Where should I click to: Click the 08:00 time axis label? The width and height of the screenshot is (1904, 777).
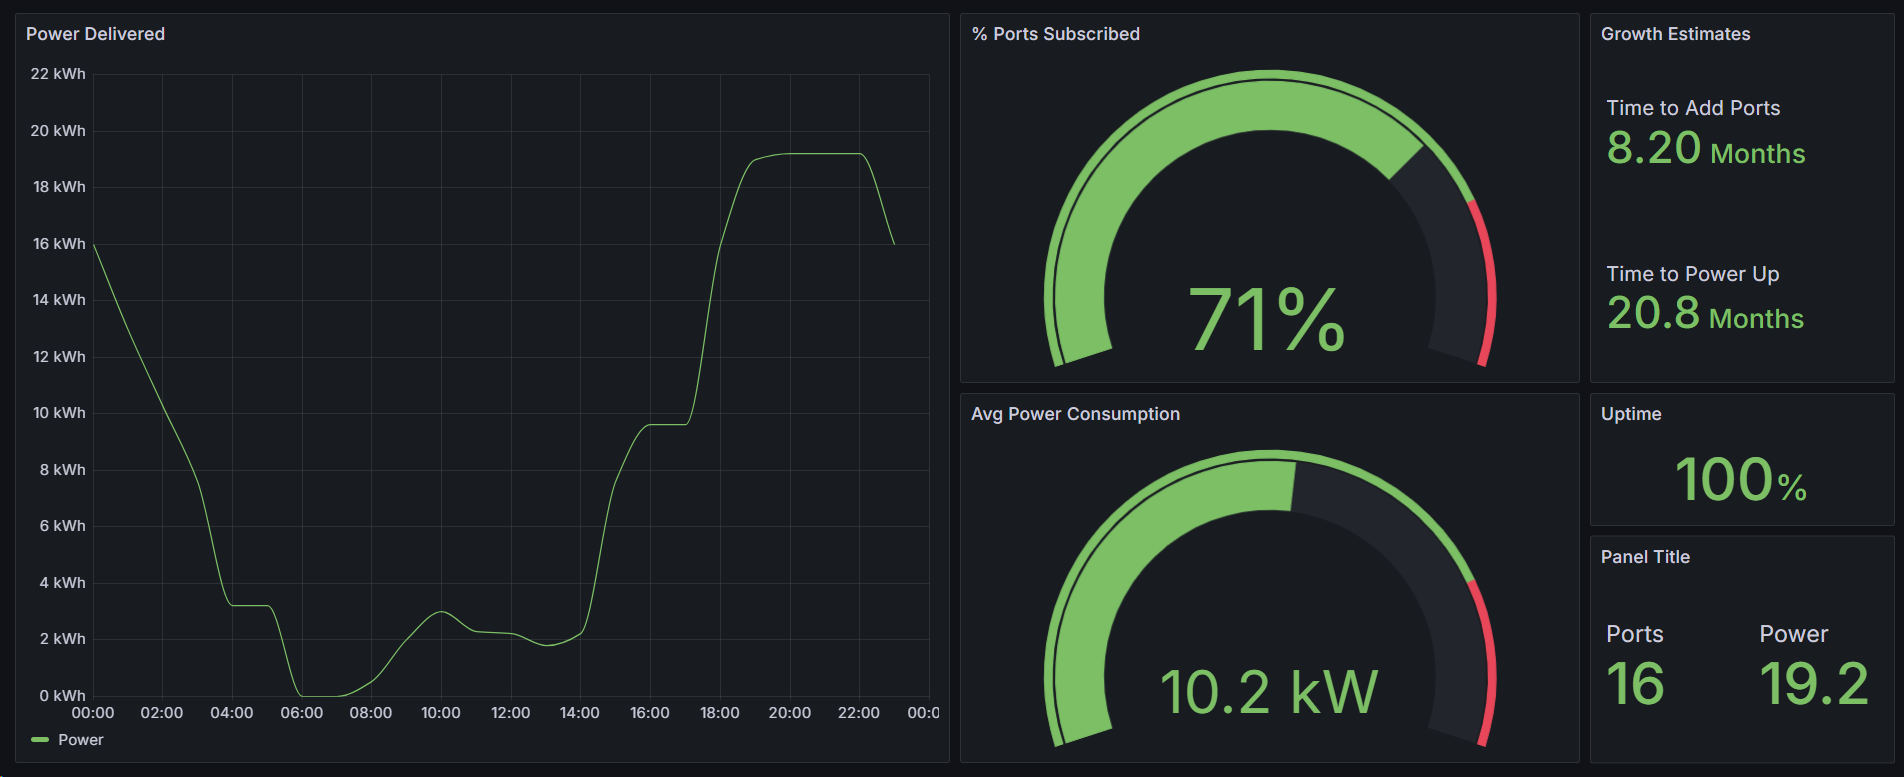point(371,713)
